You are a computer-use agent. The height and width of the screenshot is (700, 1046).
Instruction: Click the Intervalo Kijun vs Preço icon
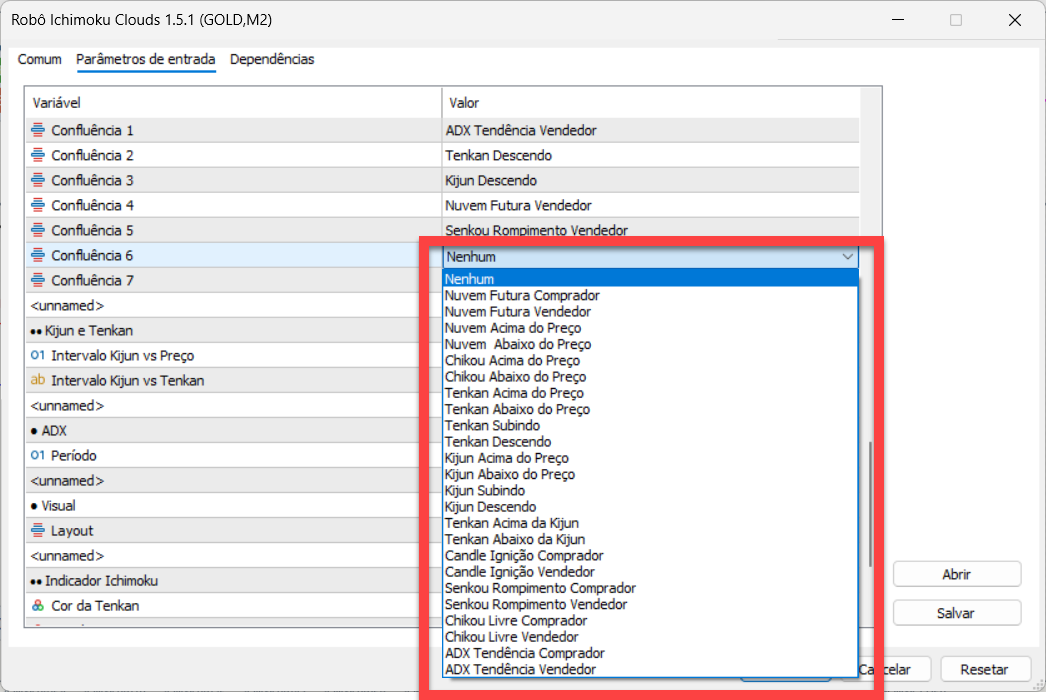click(38, 355)
